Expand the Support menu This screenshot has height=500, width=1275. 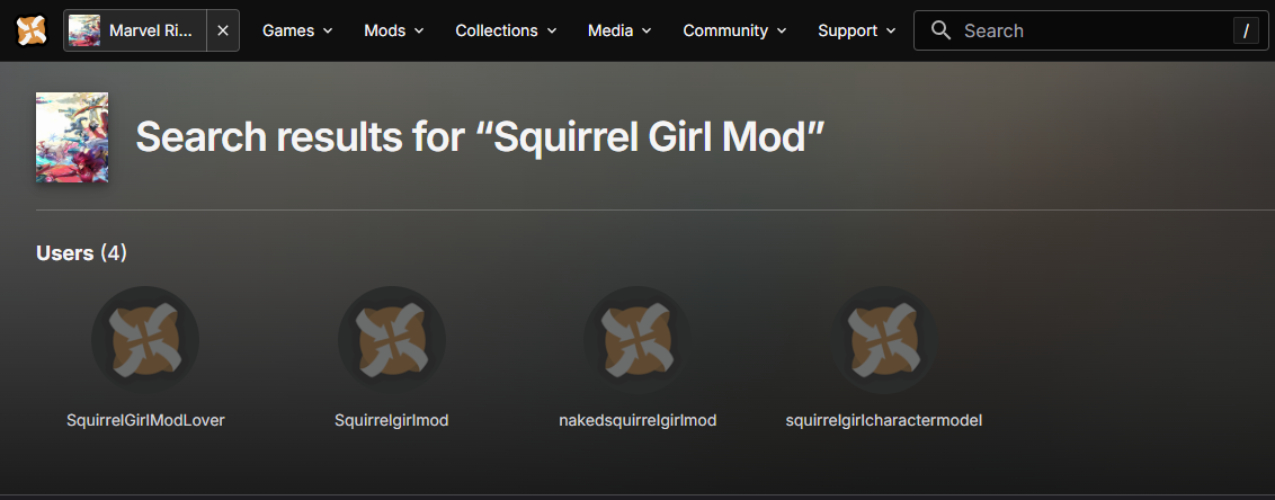click(x=856, y=31)
